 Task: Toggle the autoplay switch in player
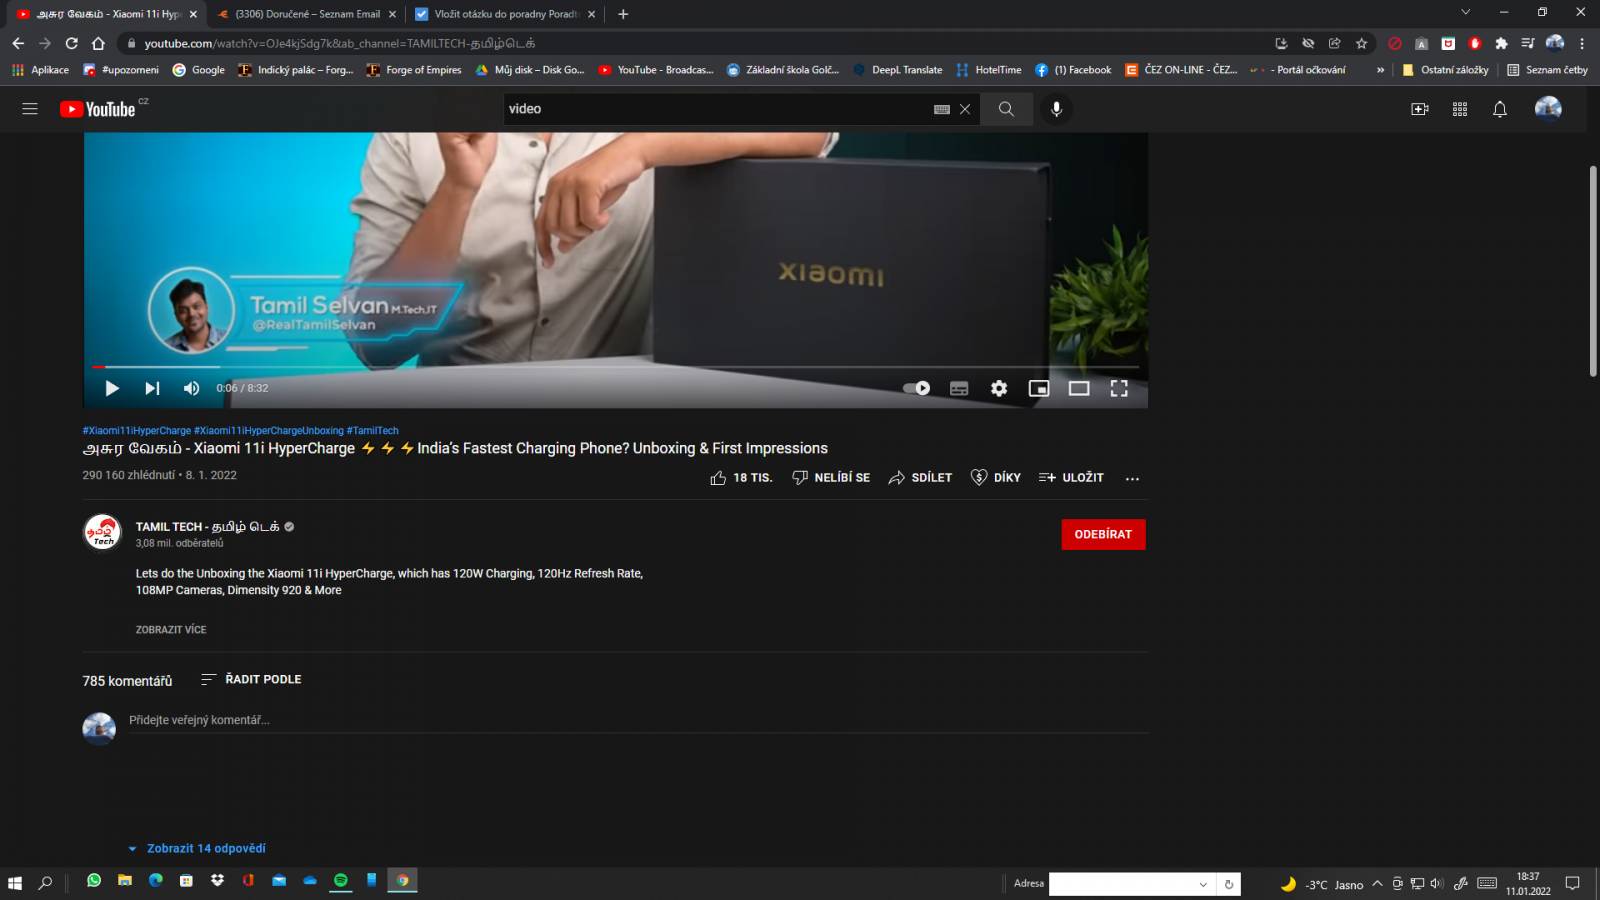click(x=917, y=388)
